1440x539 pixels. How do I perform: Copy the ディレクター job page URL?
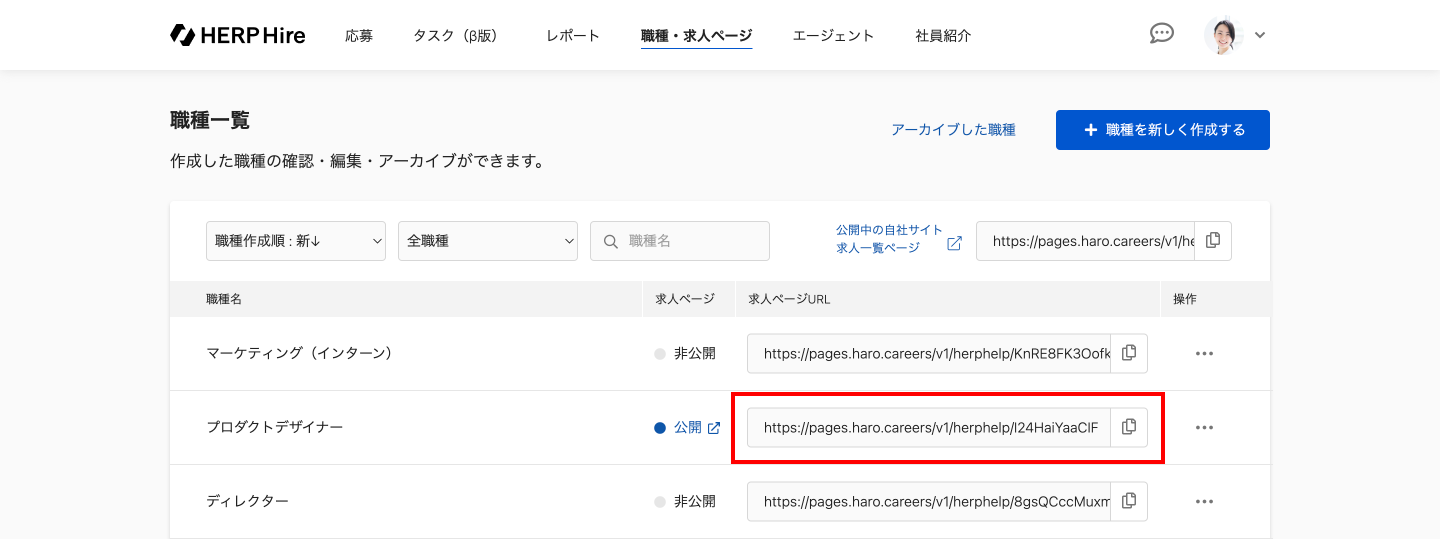tap(1129, 501)
